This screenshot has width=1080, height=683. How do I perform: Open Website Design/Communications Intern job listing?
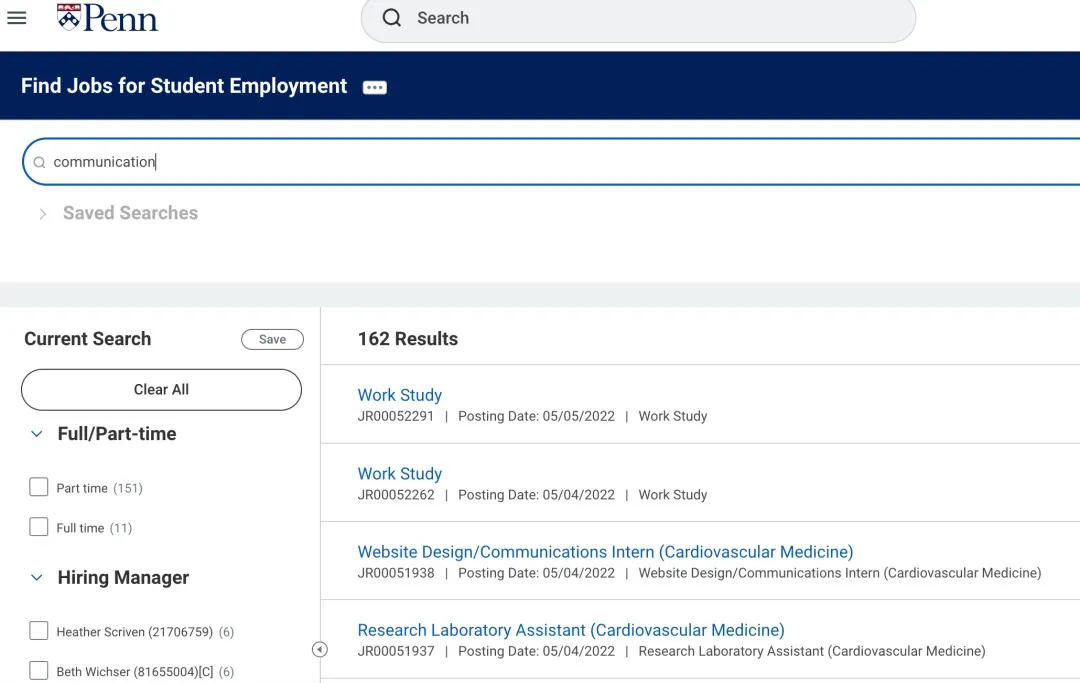point(605,552)
